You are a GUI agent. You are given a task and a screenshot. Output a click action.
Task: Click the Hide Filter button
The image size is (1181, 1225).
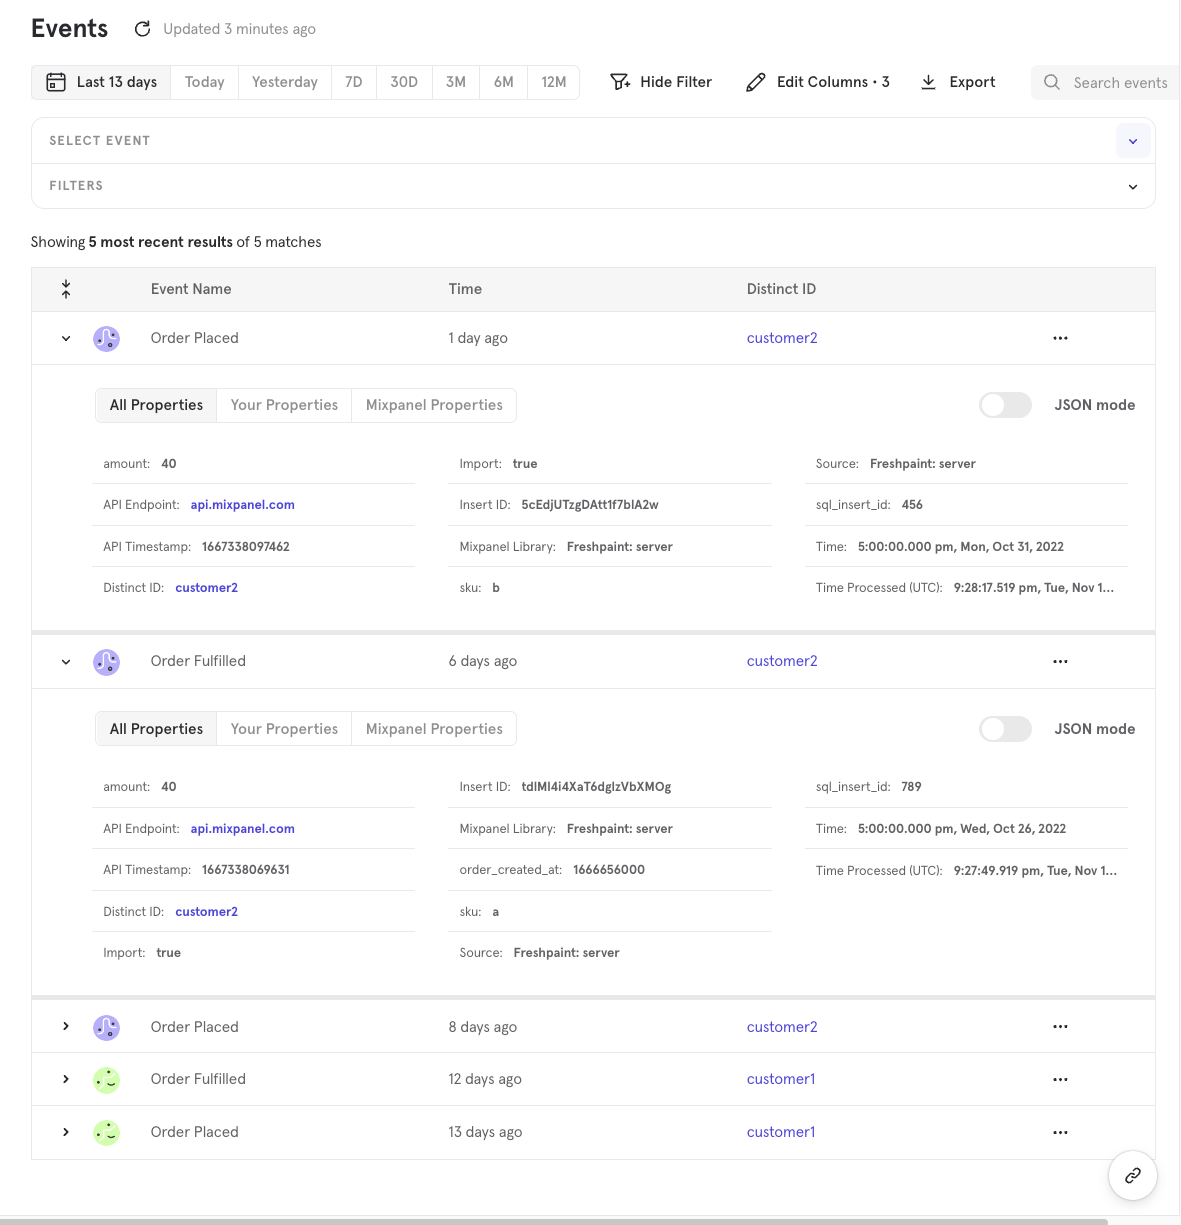click(x=661, y=82)
